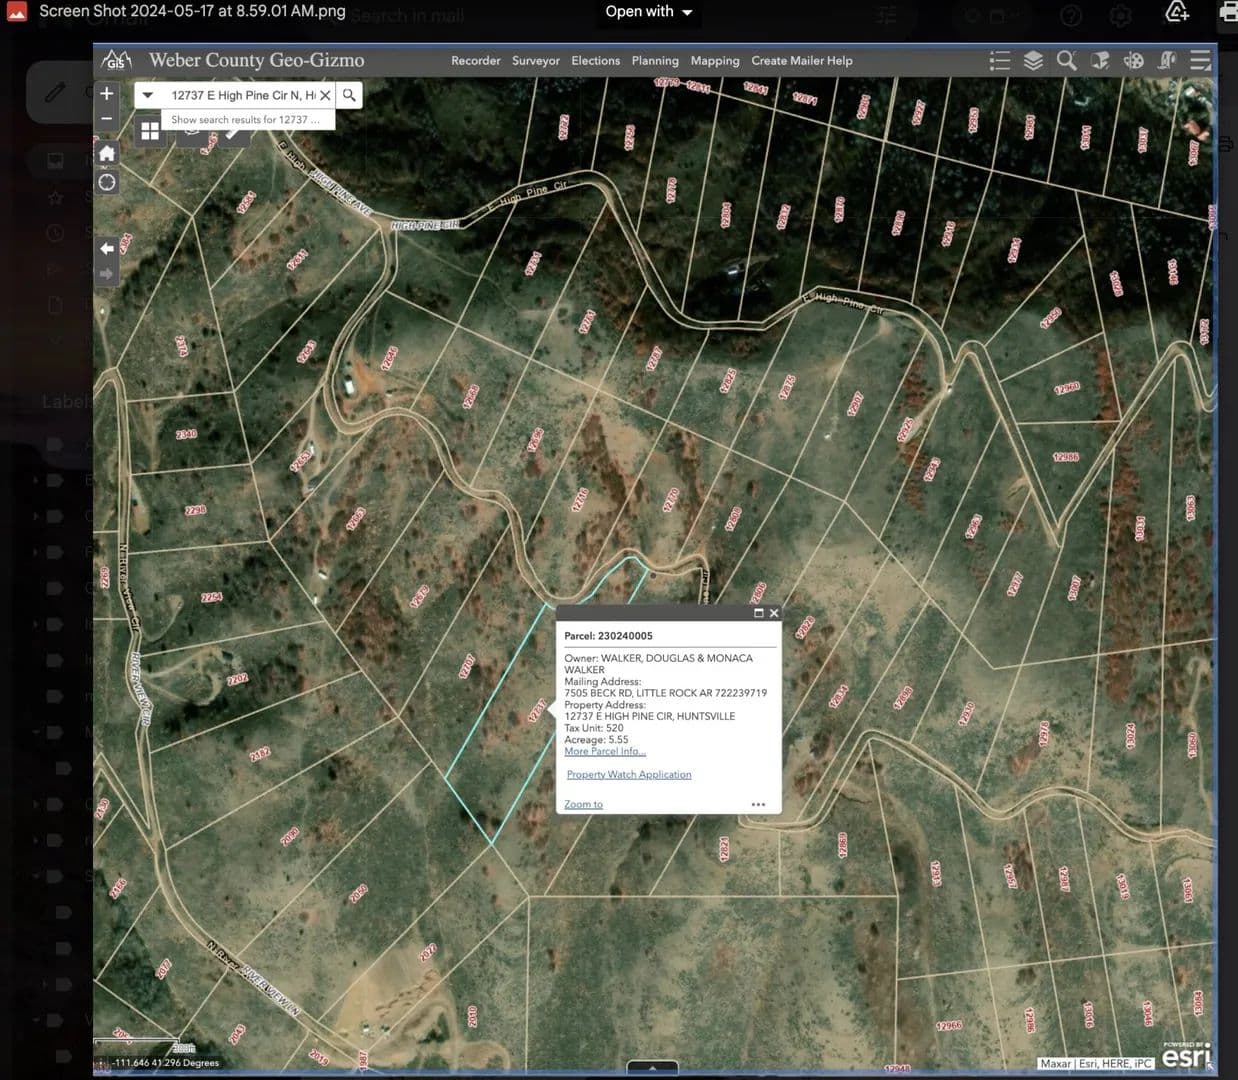Submit search with magnifier button beside address

349,95
